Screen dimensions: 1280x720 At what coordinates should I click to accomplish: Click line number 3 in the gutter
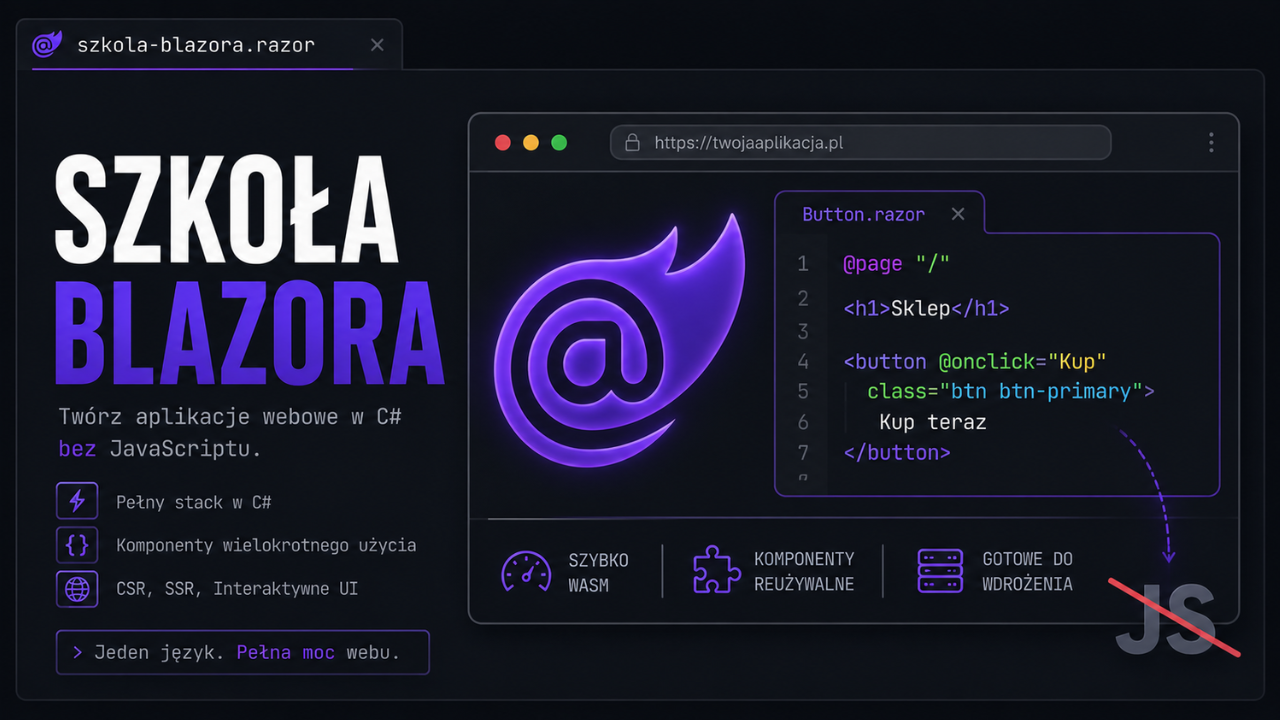(x=803, y=331)
